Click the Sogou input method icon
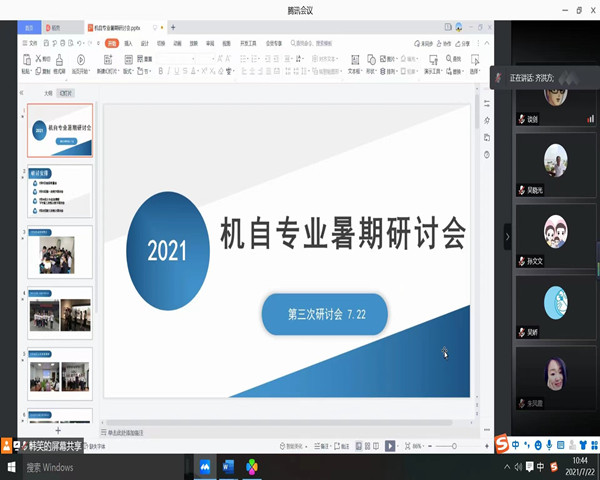The height and width of the screenshot is (480, 600). [503, 444]
